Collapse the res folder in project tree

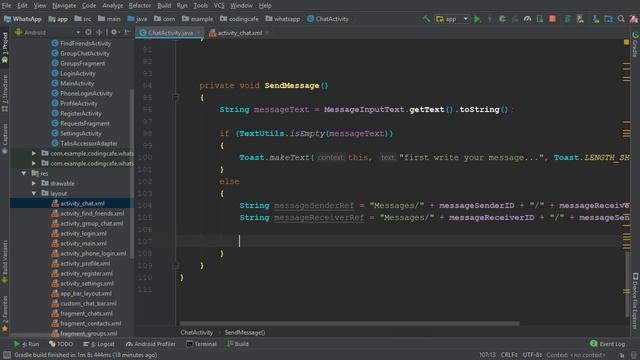point(24,173)
